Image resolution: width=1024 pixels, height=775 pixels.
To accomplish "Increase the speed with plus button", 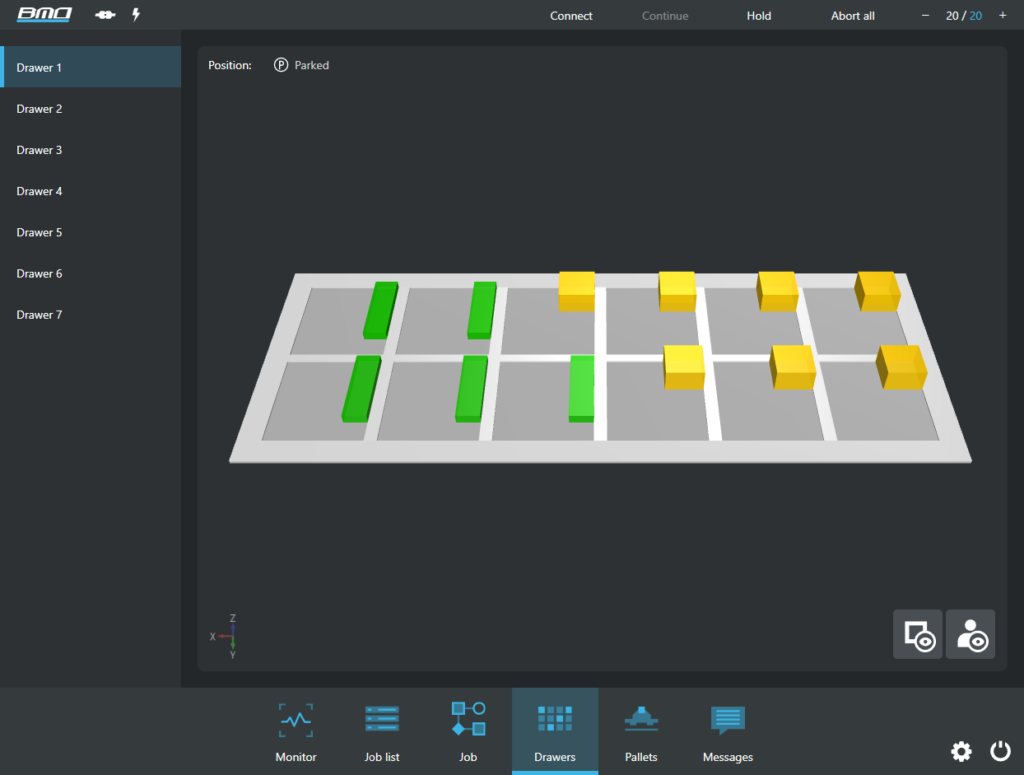I will [1002, 15].
